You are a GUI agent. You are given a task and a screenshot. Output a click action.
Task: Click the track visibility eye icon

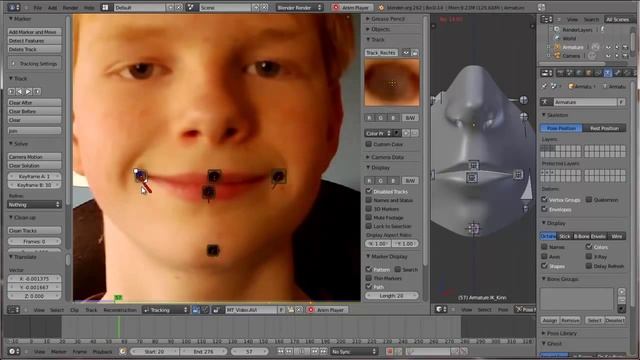click(x=406, y=53)
